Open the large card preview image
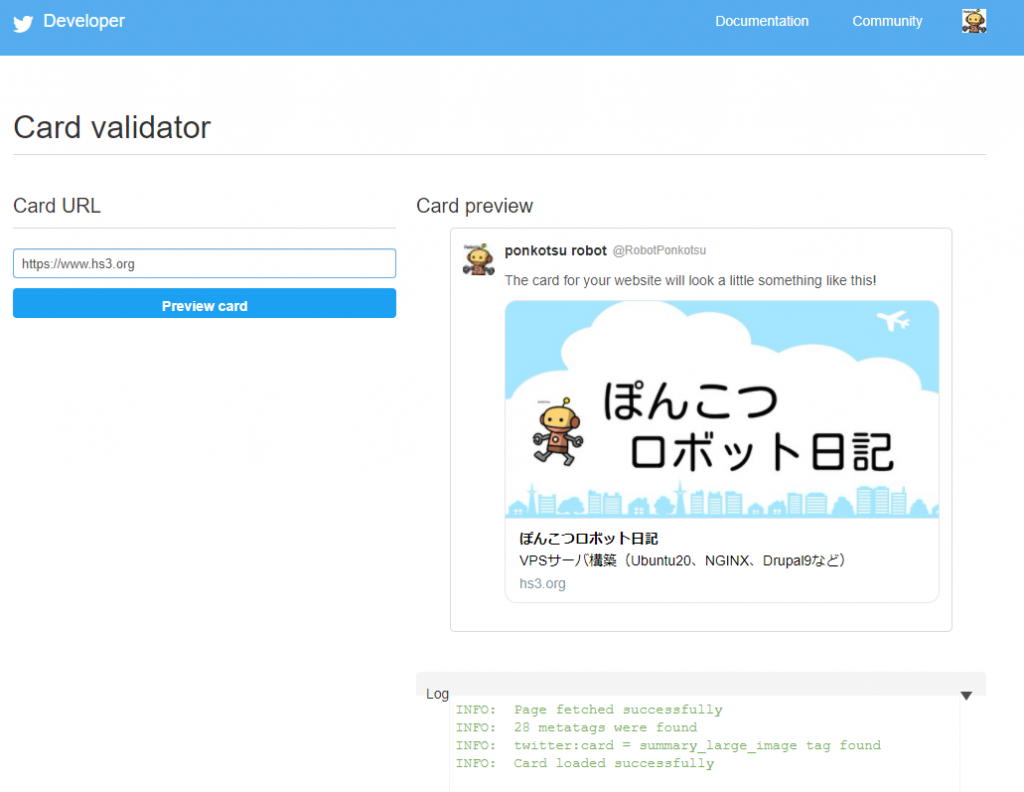 point(722,409)
